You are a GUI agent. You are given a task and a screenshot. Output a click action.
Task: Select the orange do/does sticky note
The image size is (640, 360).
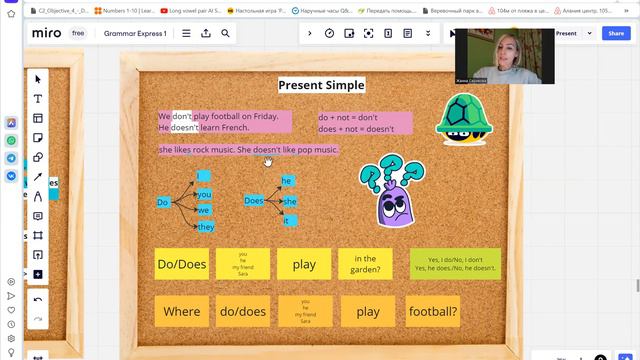pos(243,311)
